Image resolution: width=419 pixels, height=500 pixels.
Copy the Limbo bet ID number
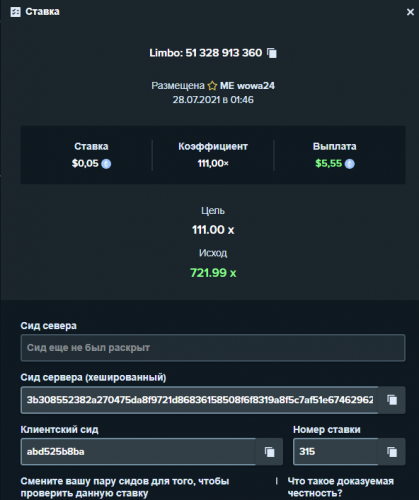click(272, 53)
